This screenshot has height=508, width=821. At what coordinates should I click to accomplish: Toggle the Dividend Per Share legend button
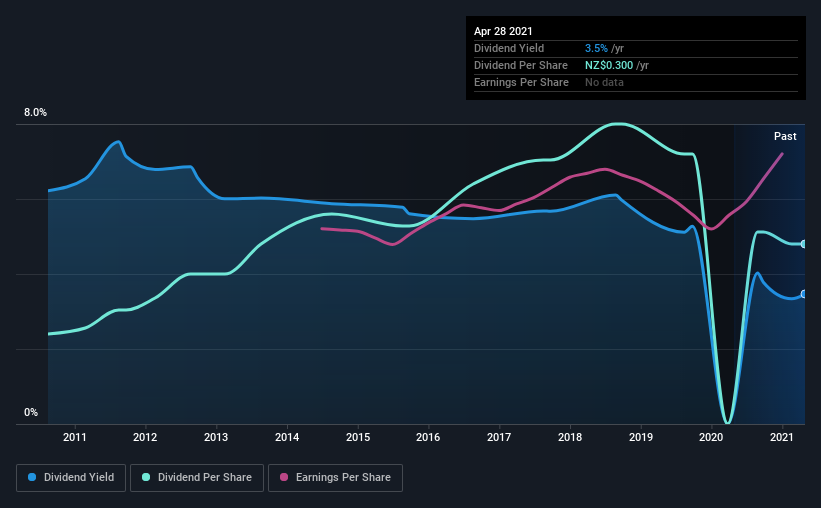pos(197,478)
